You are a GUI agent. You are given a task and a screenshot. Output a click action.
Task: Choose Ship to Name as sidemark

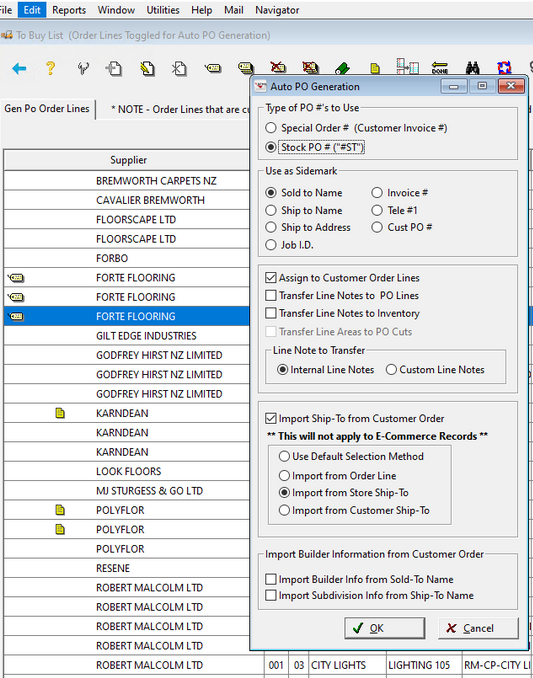click(271, 211)
